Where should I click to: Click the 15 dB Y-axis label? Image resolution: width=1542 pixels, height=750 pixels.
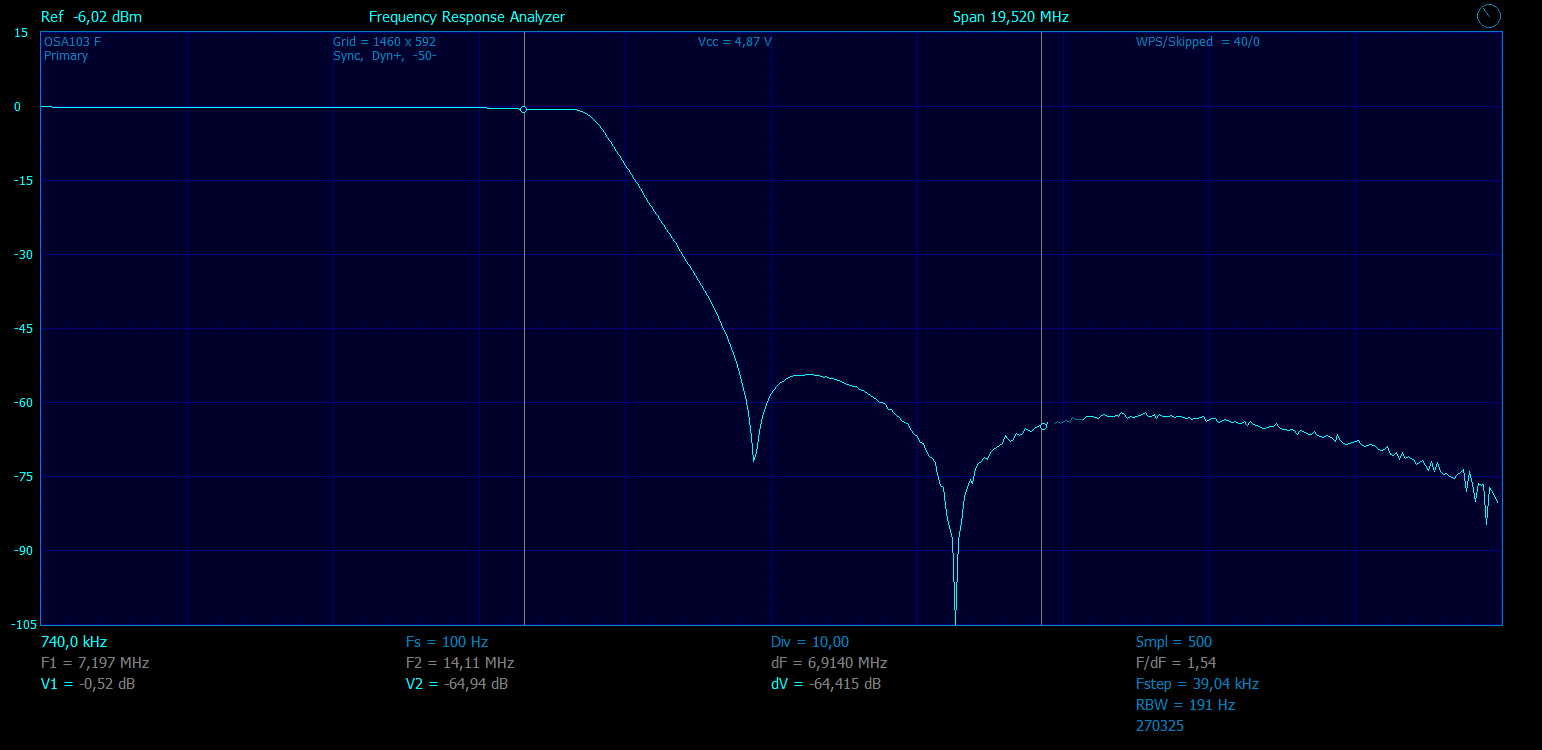21,33
